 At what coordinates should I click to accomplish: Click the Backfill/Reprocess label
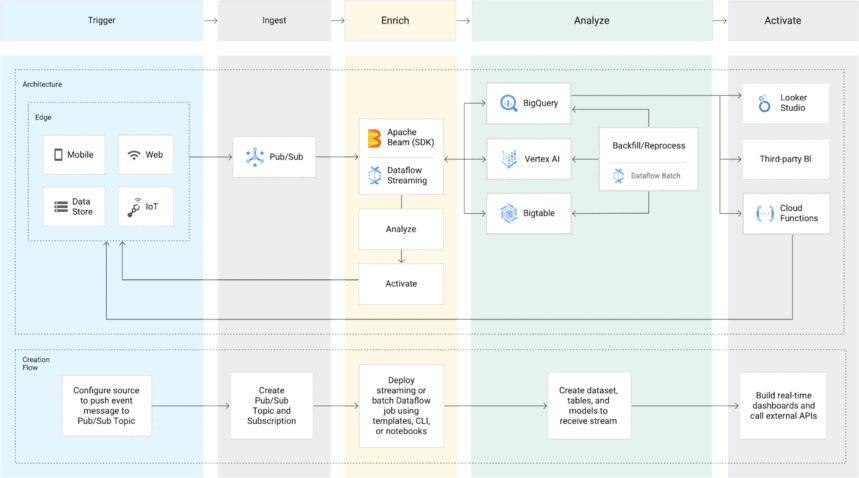[x=649, y=146]
